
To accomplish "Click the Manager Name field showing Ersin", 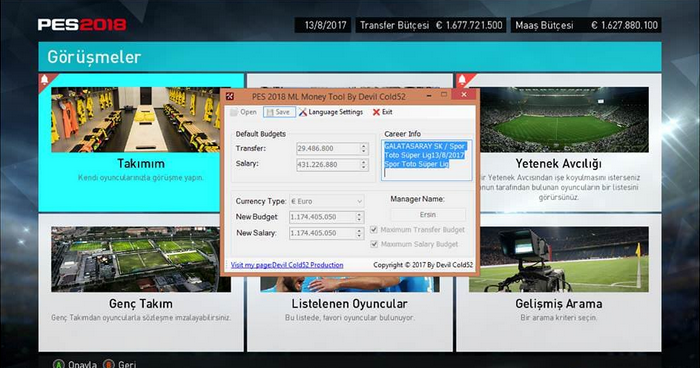I will (428, 215).
